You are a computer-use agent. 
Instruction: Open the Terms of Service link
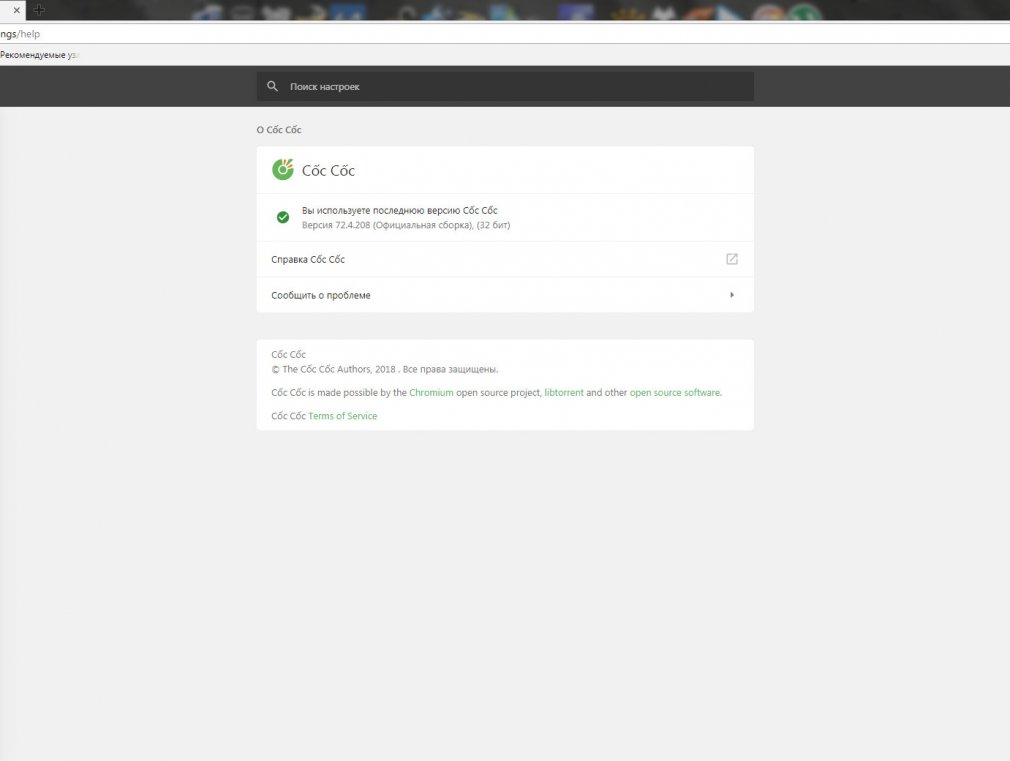pos(343,416)
